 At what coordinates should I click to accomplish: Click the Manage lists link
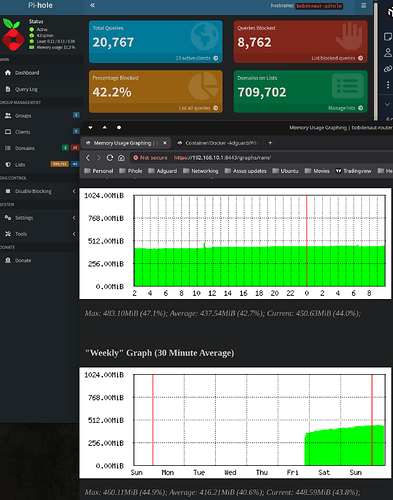(x=342, y=108)
